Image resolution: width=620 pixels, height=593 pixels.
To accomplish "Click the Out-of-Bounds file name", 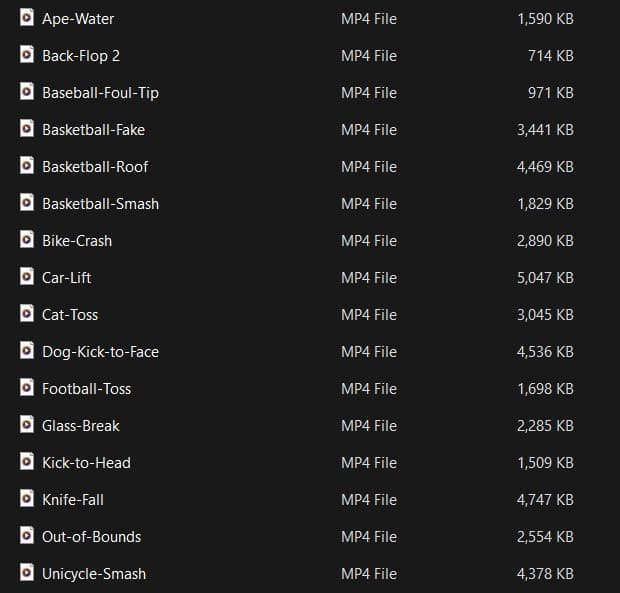I will (x=92, y=537).
